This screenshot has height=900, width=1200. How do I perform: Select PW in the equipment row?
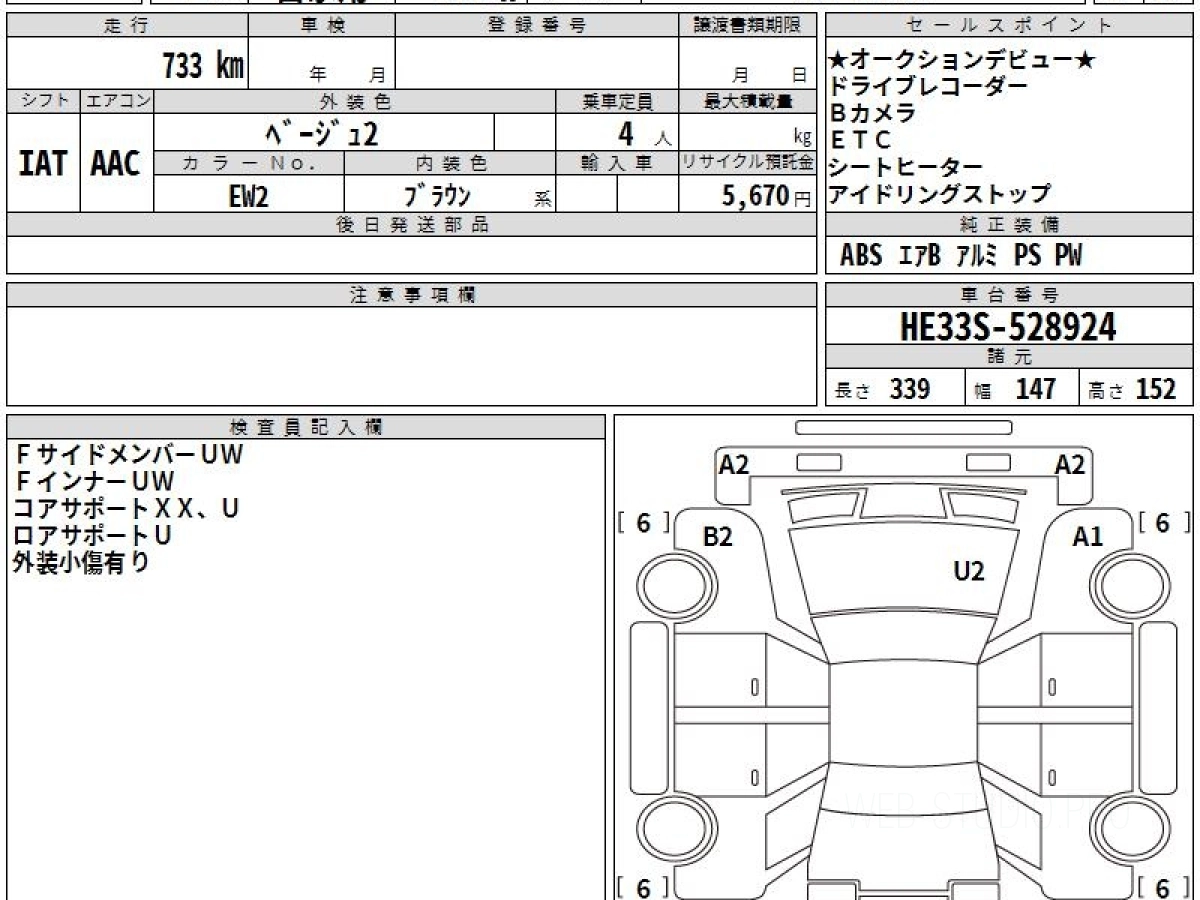pos(1068,256)
